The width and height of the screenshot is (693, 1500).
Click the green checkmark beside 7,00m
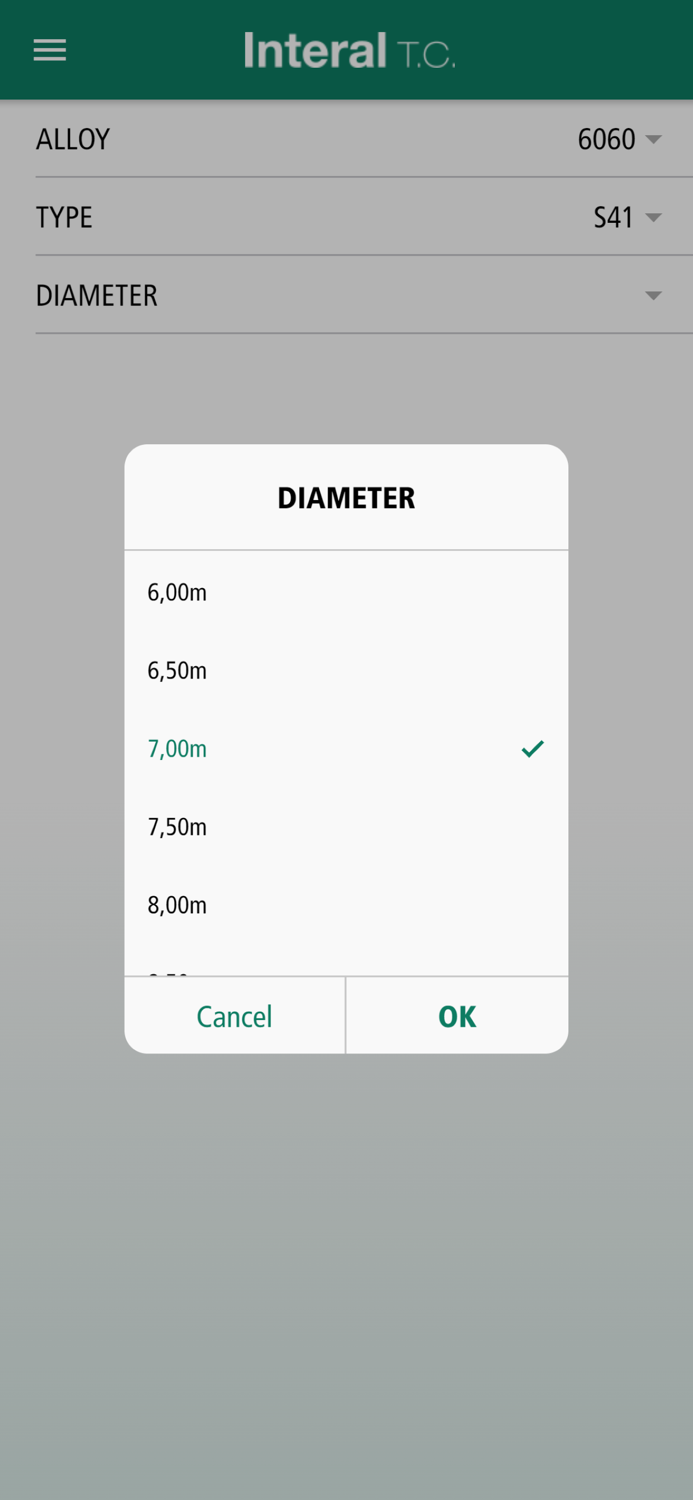click(532, 748)
